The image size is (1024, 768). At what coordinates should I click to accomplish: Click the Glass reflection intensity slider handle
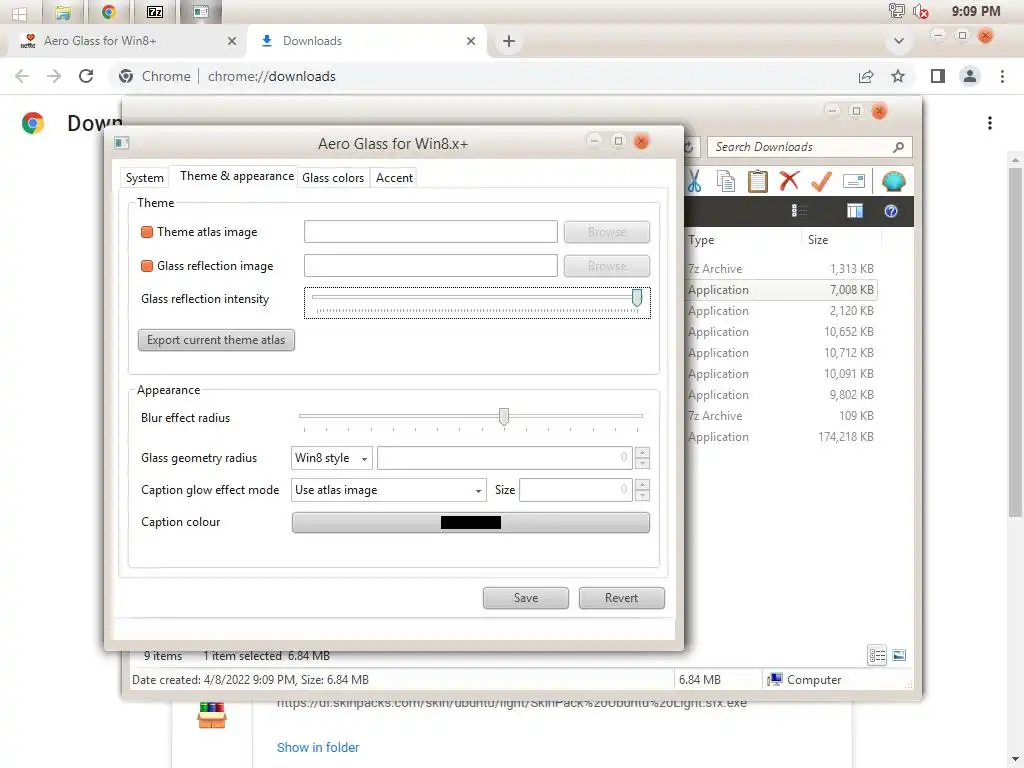point(637,298)
